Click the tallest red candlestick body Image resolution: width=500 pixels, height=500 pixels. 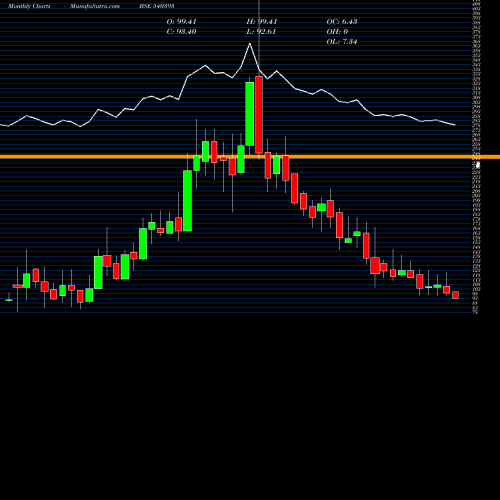259,115
